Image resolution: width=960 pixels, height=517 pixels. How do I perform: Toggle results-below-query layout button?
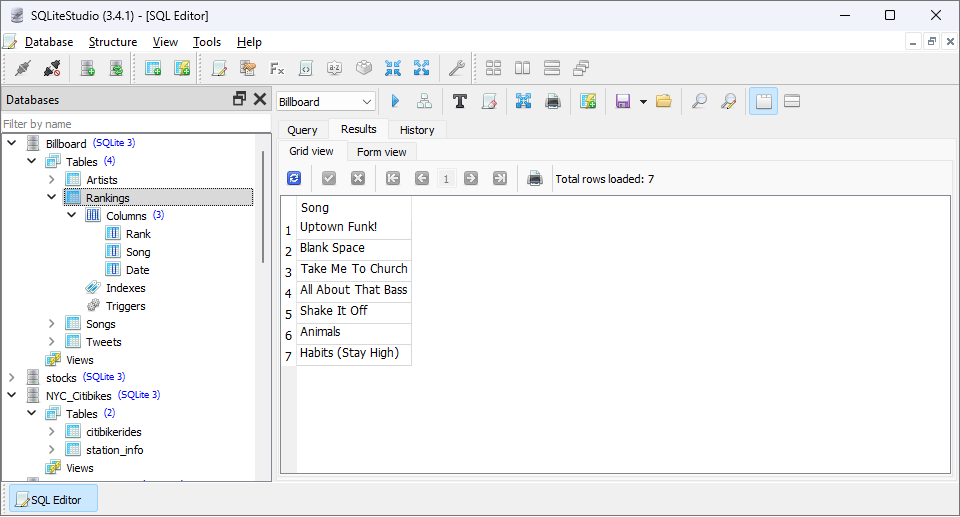pyautogui.click(x=792, y=101)
